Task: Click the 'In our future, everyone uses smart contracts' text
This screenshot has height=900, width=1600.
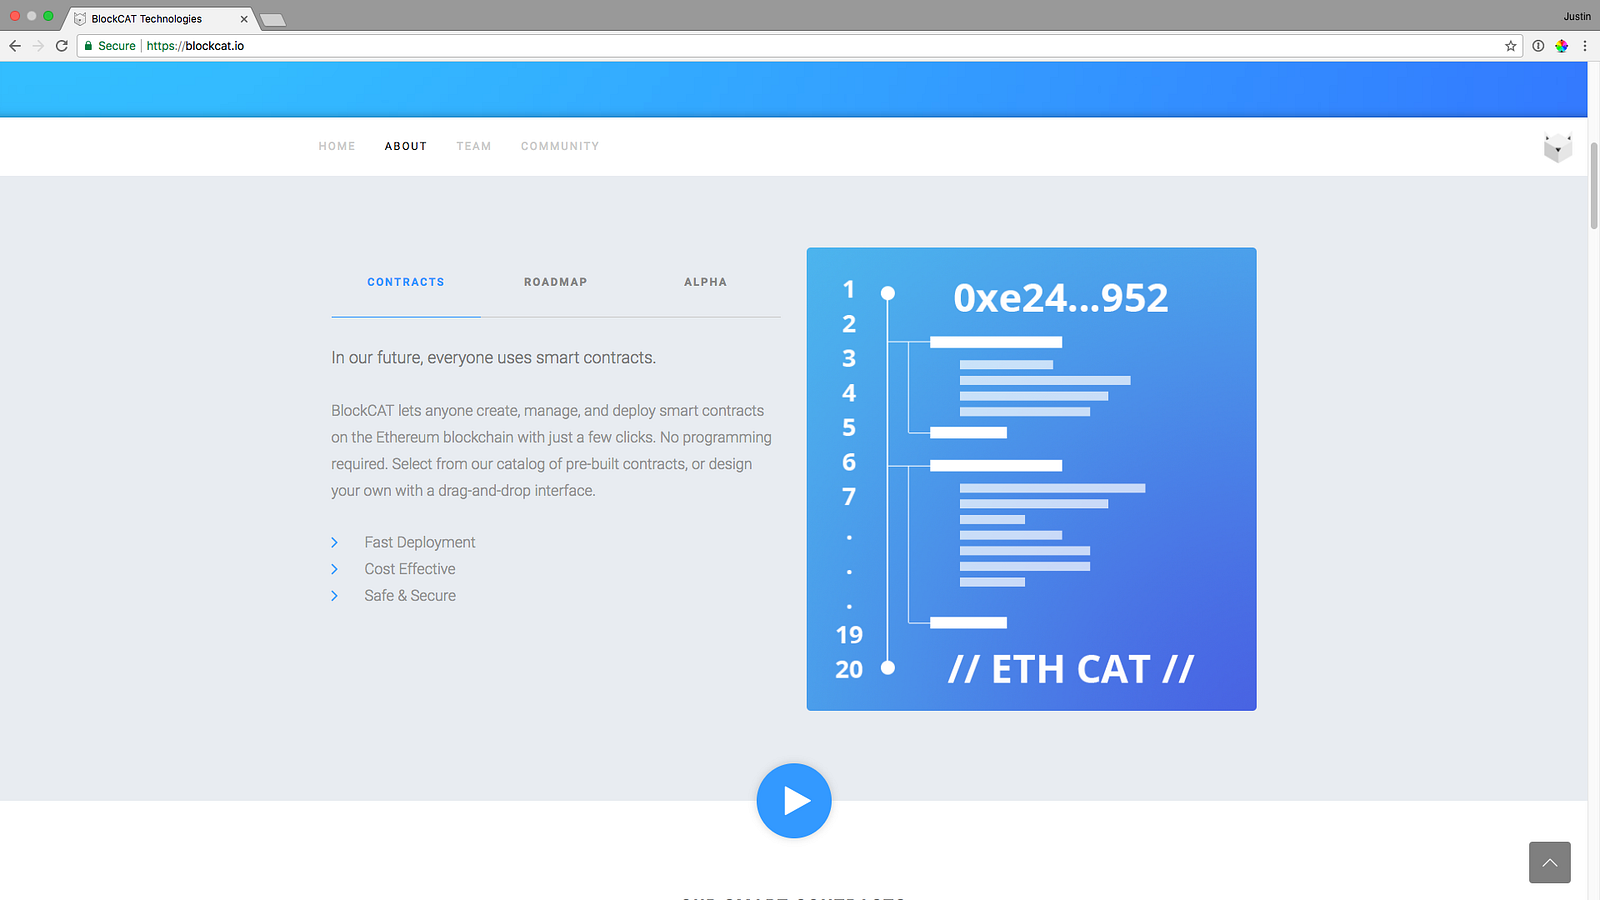Action: click(x=494, y=358)
